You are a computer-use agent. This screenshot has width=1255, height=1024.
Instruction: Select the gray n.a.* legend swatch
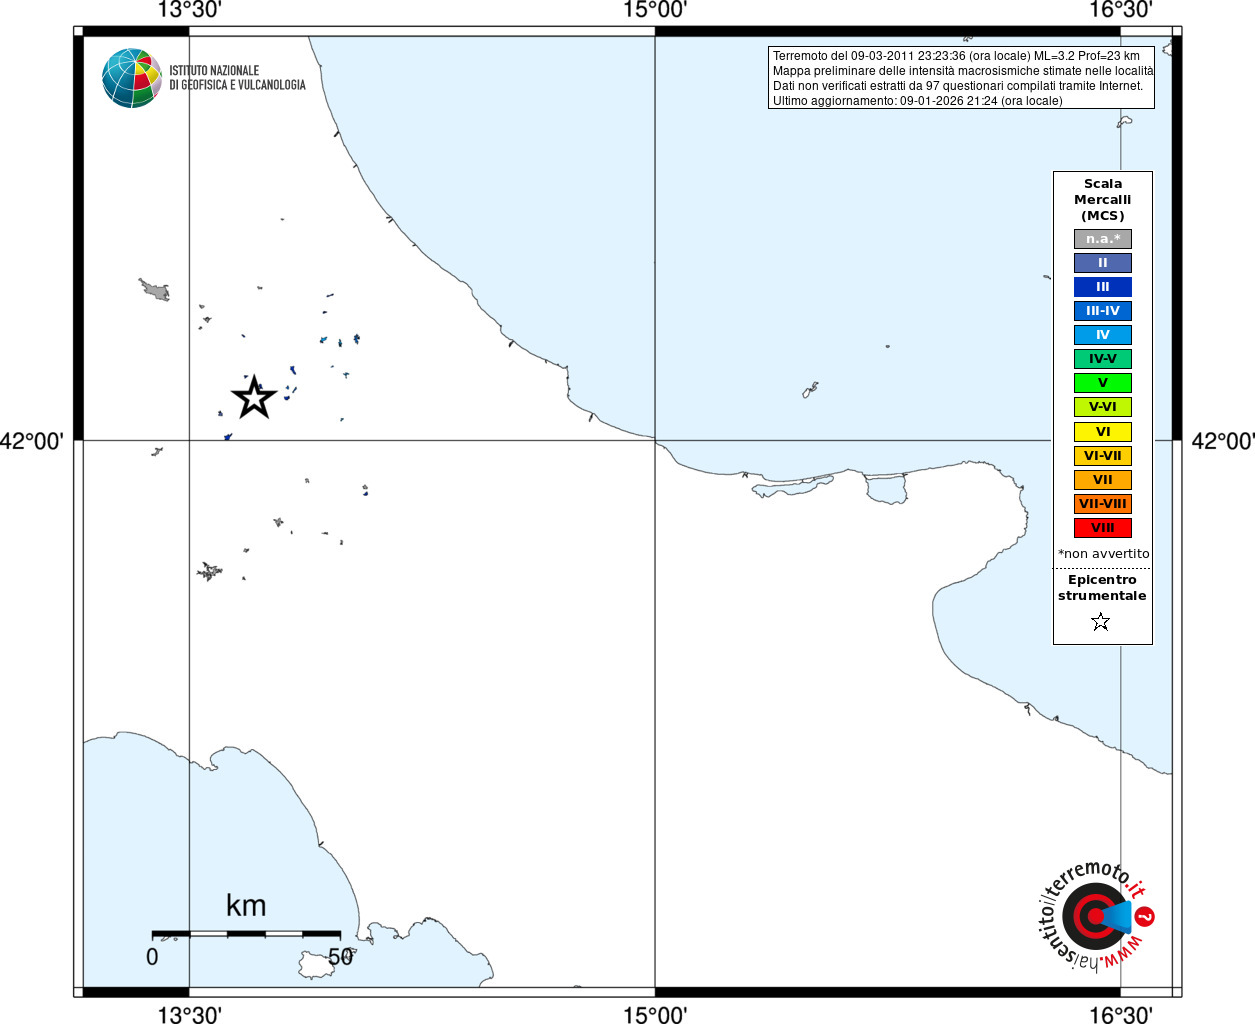[1103, 239]
